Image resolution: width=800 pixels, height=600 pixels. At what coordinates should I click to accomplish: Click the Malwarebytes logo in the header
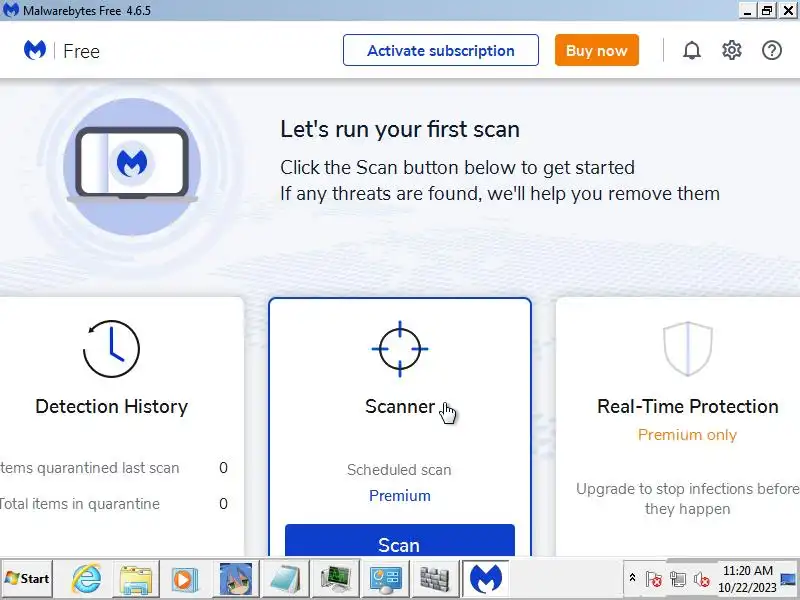point(35,50)
